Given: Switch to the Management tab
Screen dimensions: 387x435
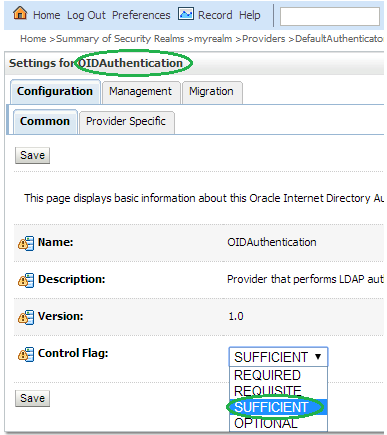Looking at the screenshot, I should coord(140,92).
